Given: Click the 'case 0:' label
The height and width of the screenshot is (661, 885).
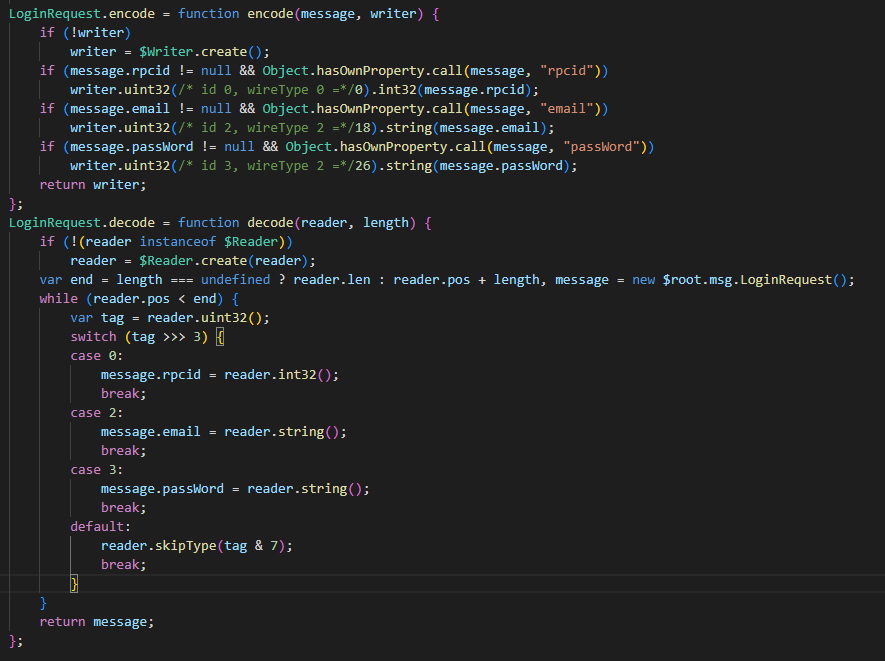Looking at the screenshot, I should (x=97, y=356).
